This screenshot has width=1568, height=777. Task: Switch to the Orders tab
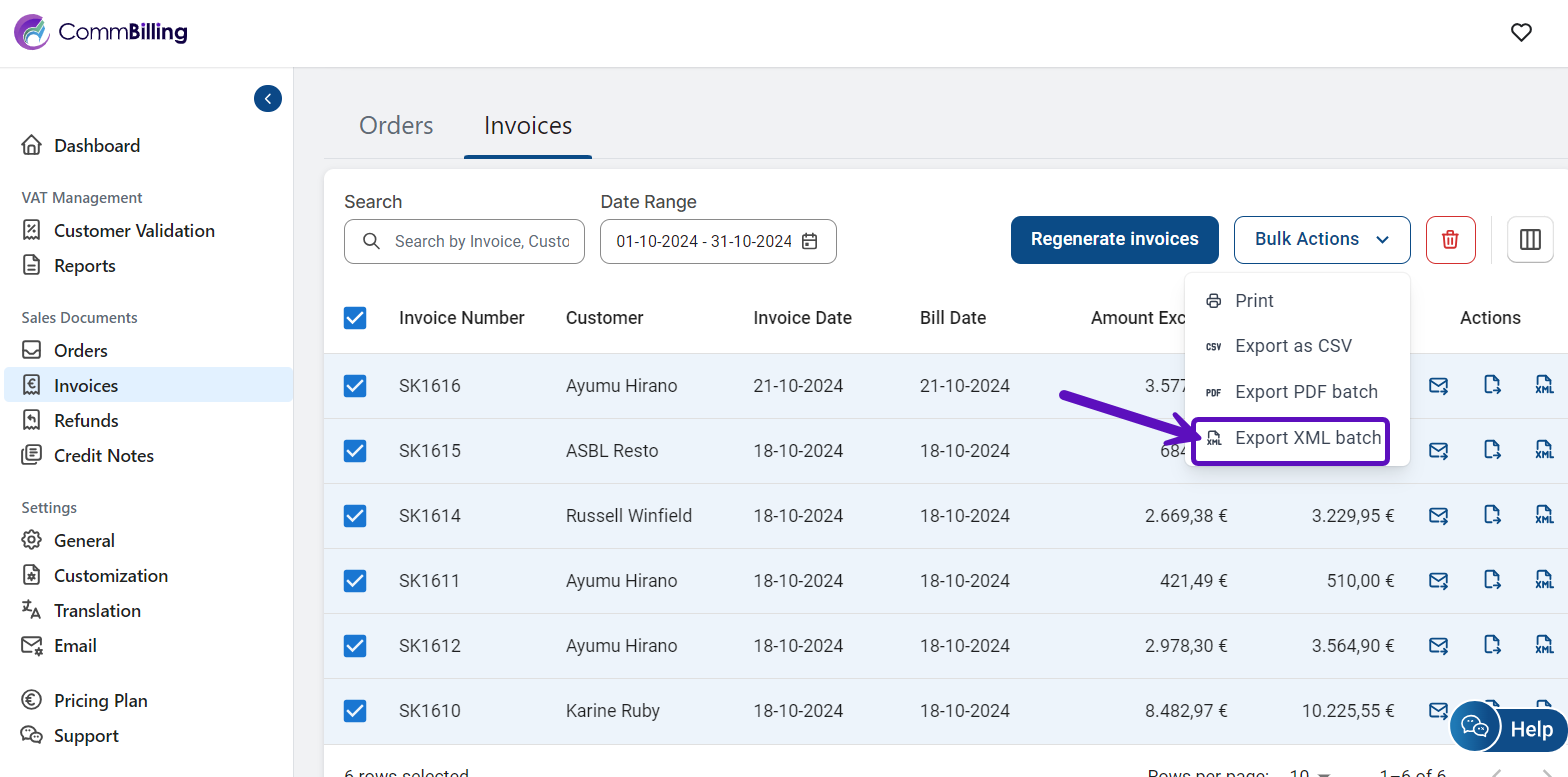coord(396,126)
